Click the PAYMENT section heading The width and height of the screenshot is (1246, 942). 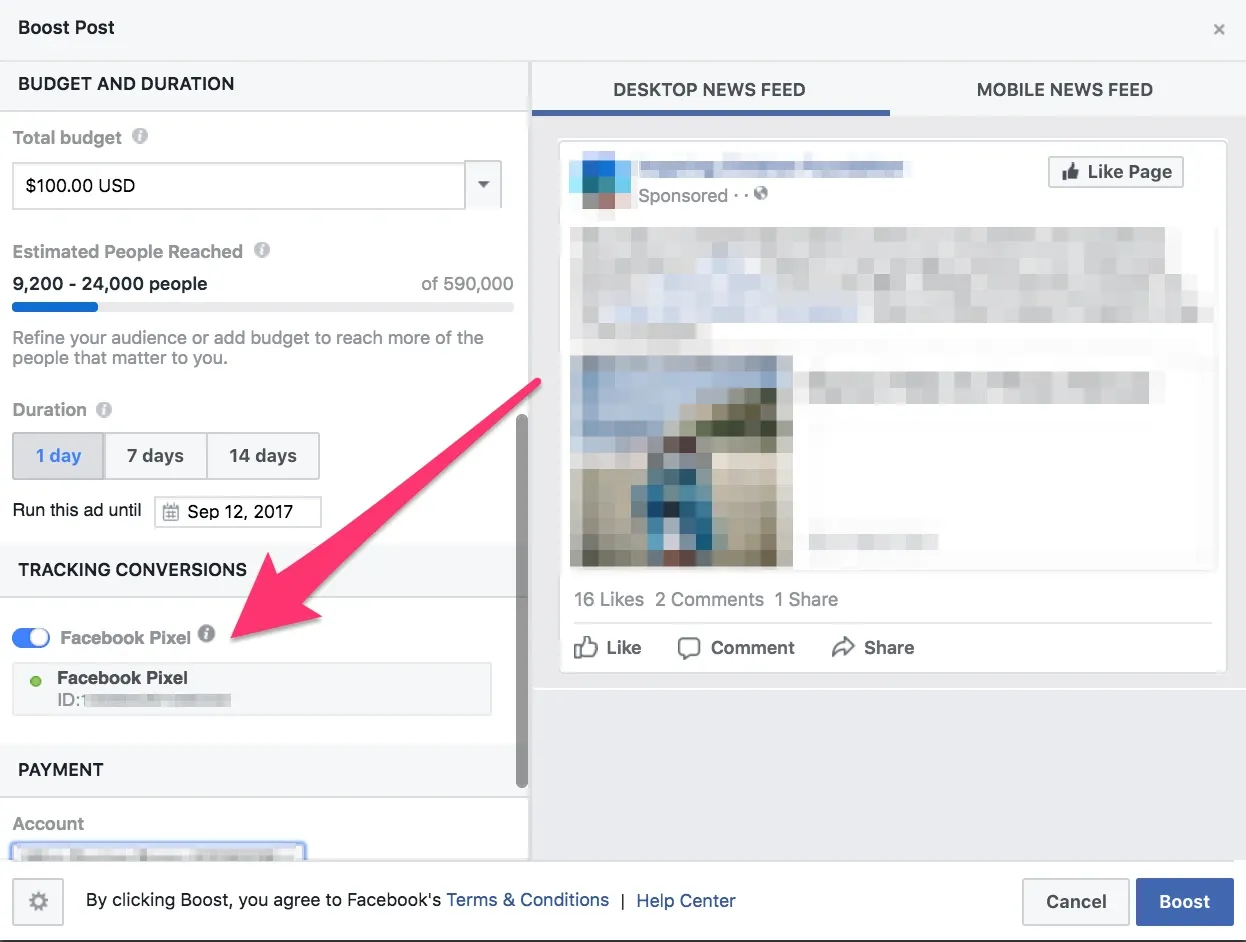pyautogui.click(x=61, y=770)
